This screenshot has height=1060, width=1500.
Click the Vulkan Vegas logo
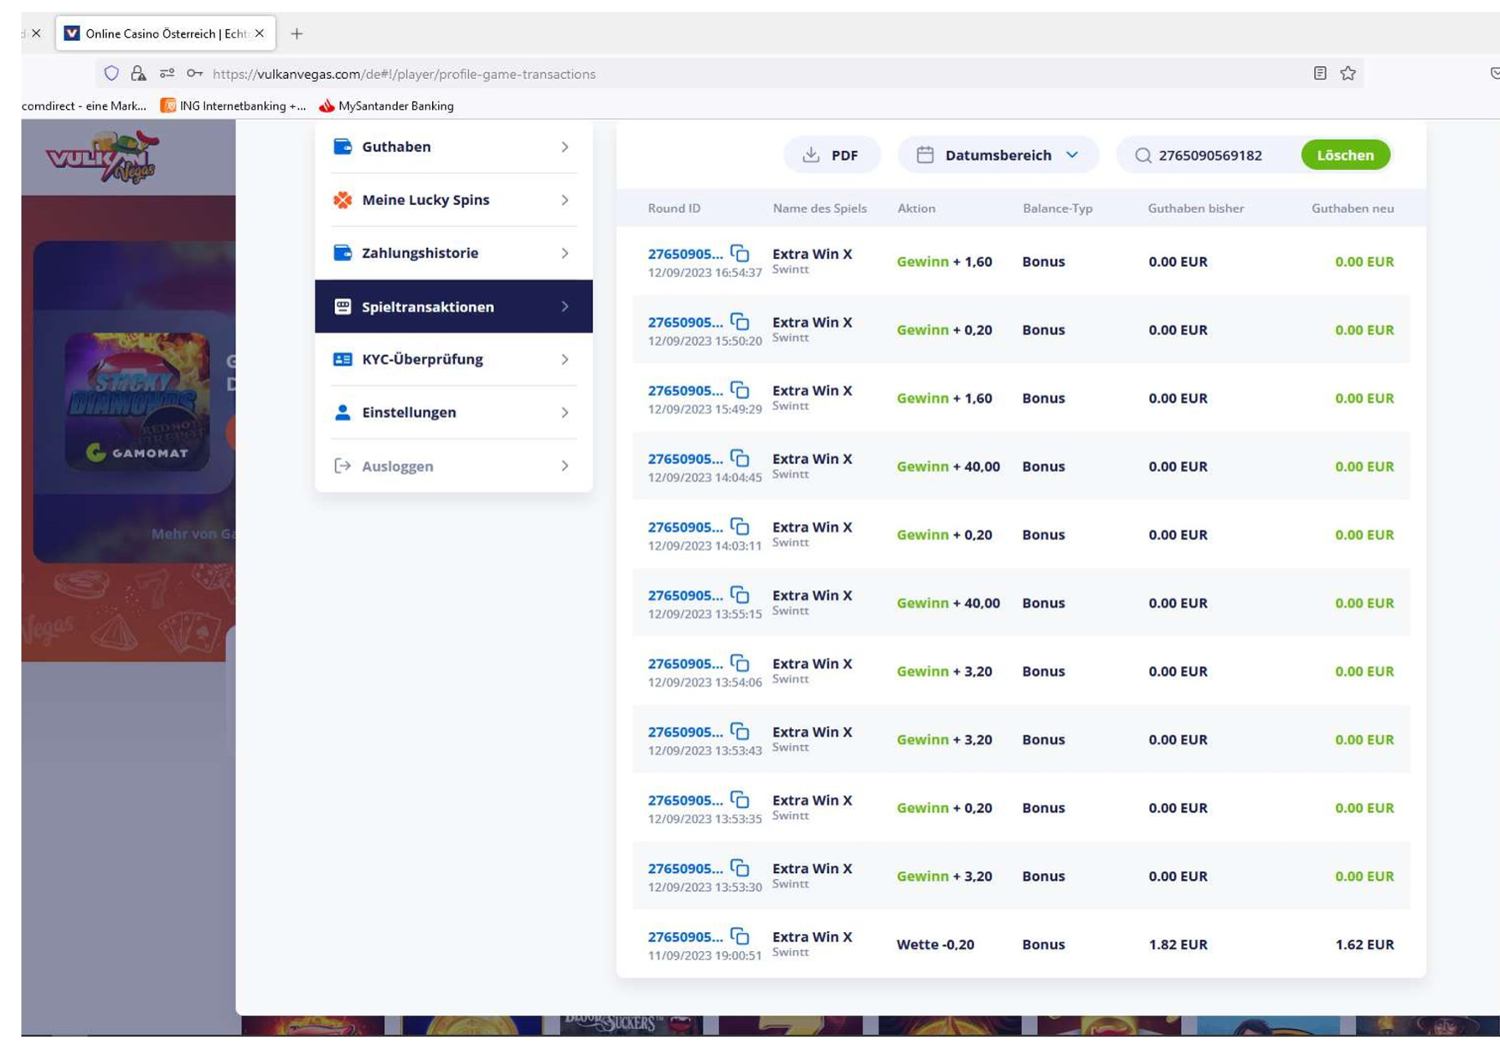click(x=102, y=158)
